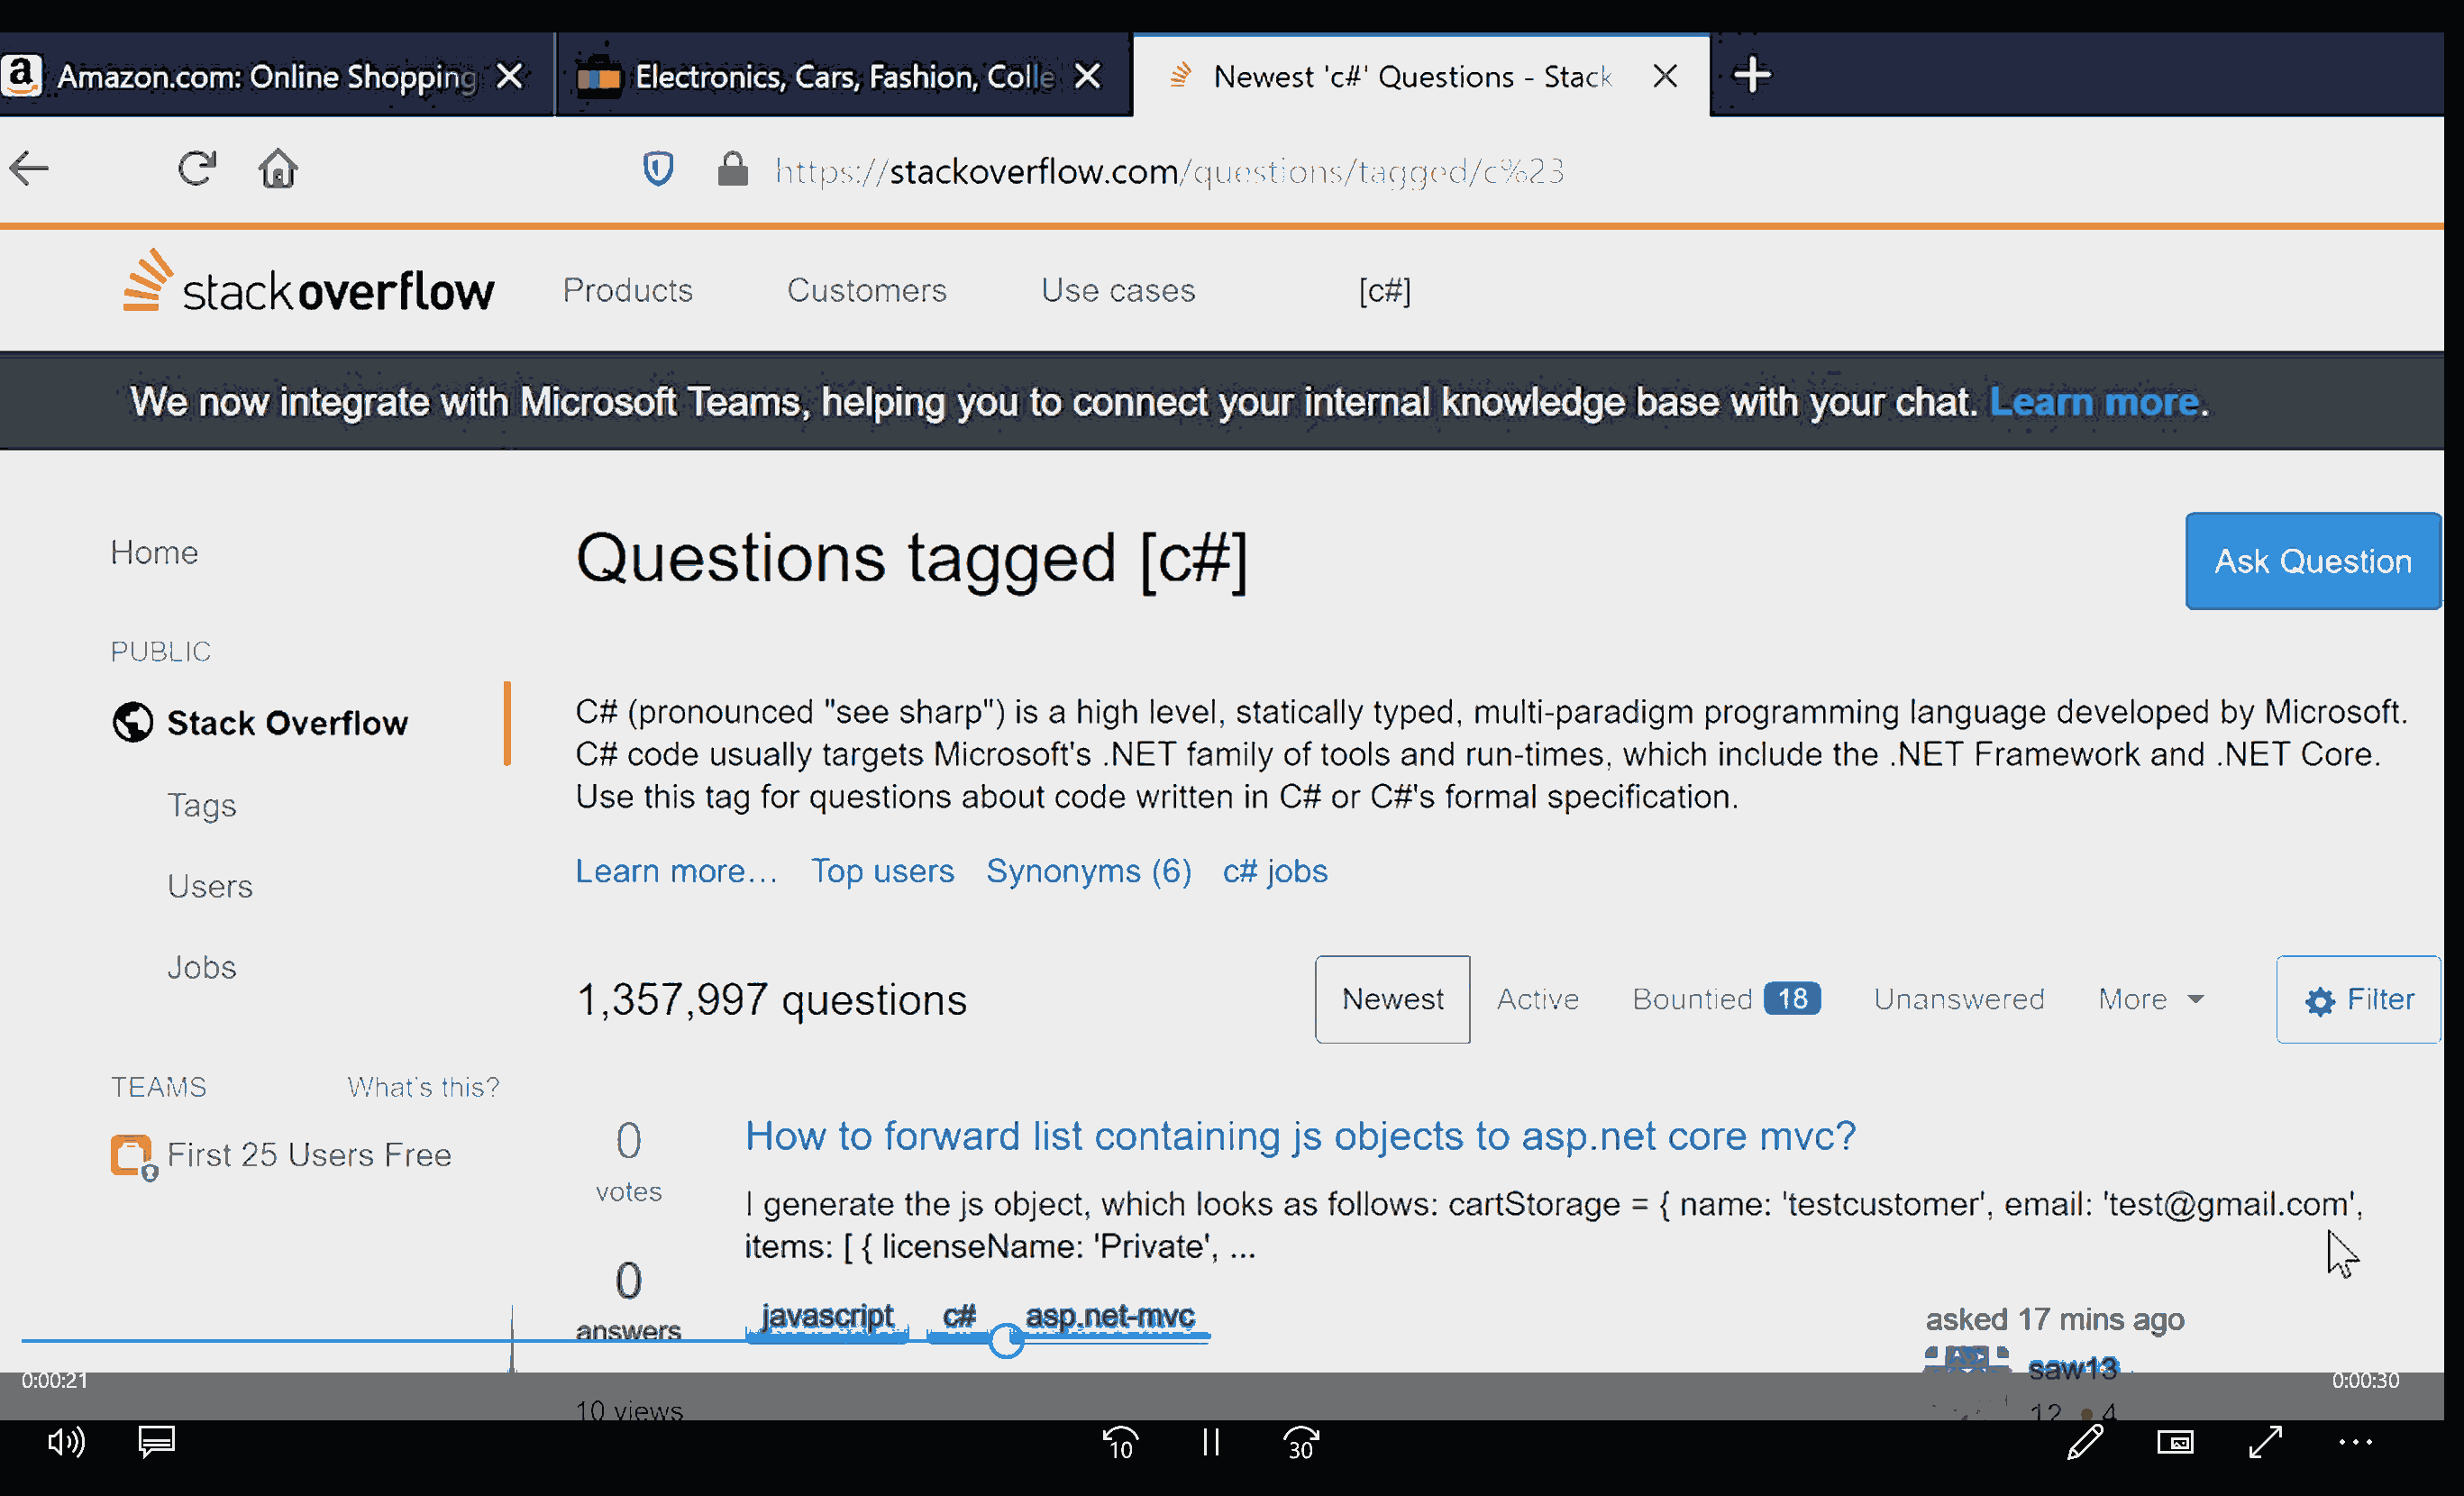Open tracking protection shield icon
The height and width of the screenshot is (1496, 2464).
[658, 169]
